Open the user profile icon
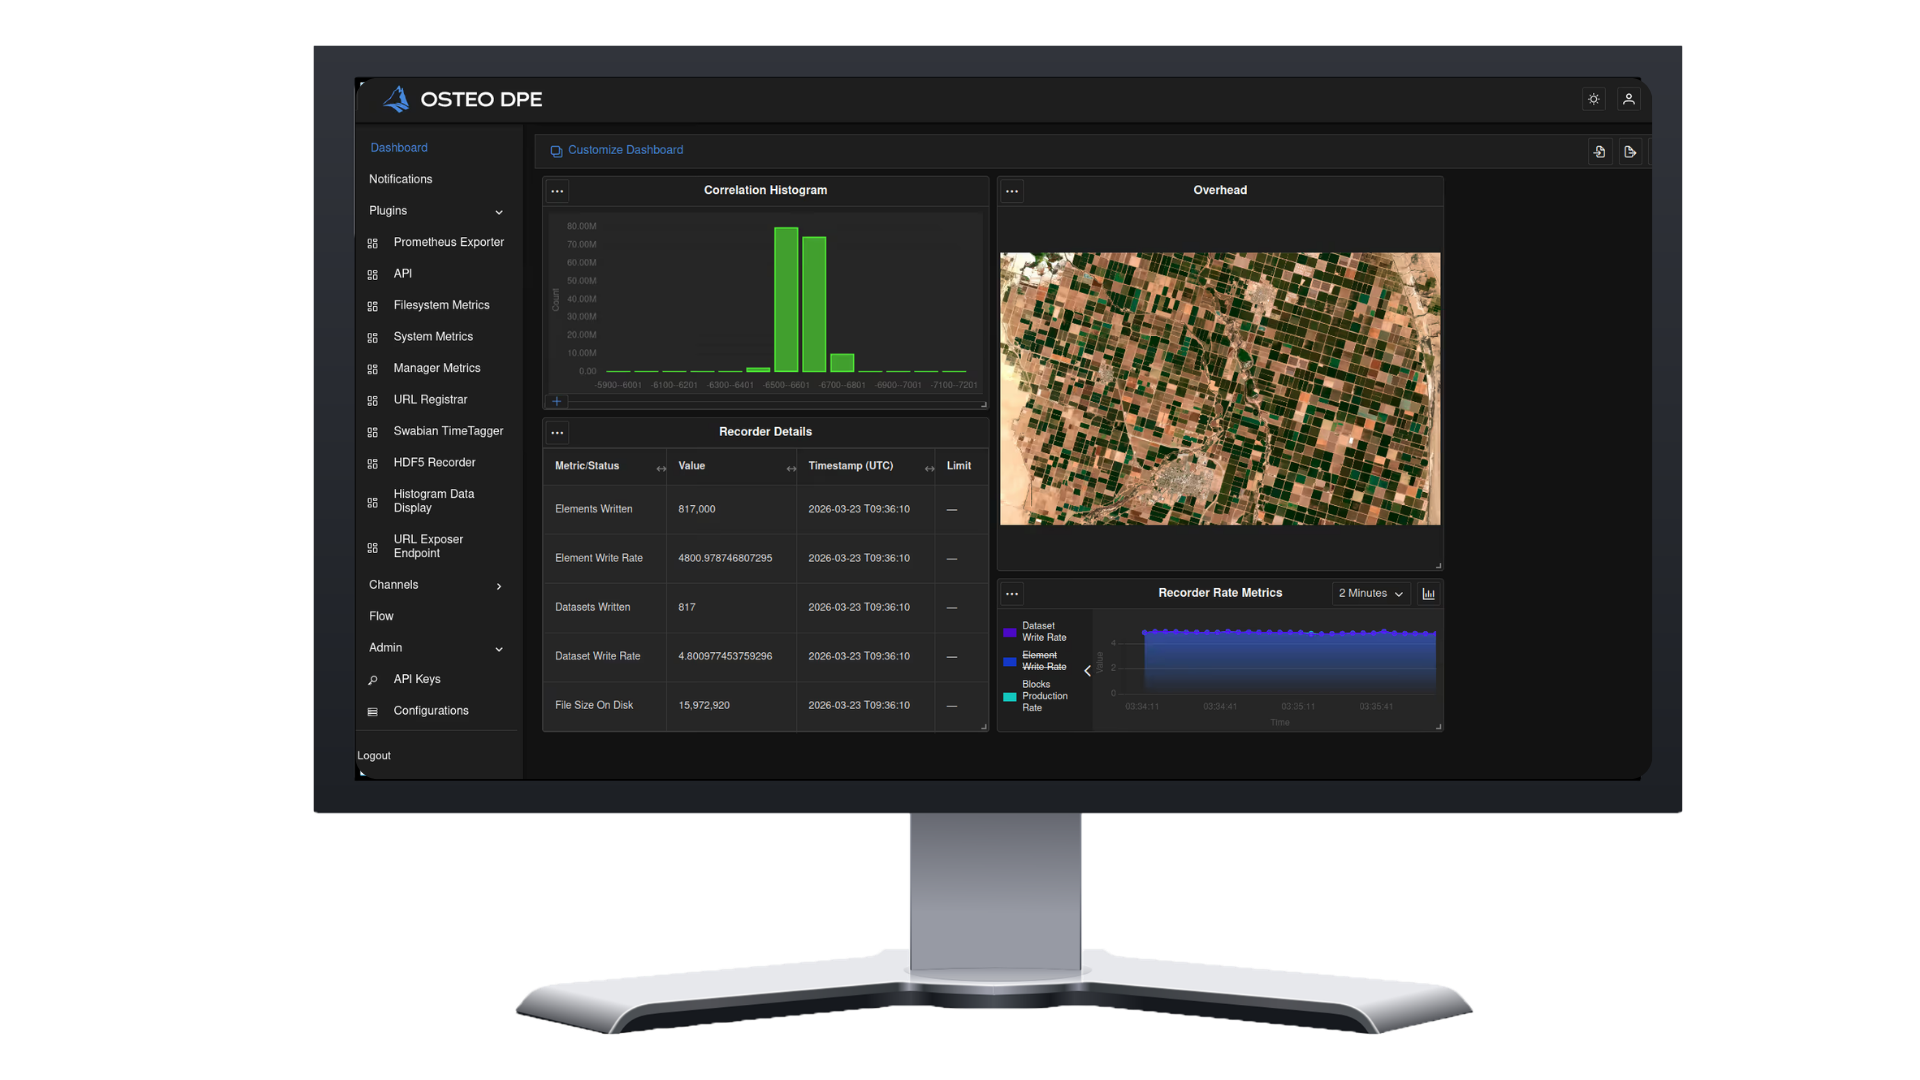1920x1080 pixels. (1629, 99)
